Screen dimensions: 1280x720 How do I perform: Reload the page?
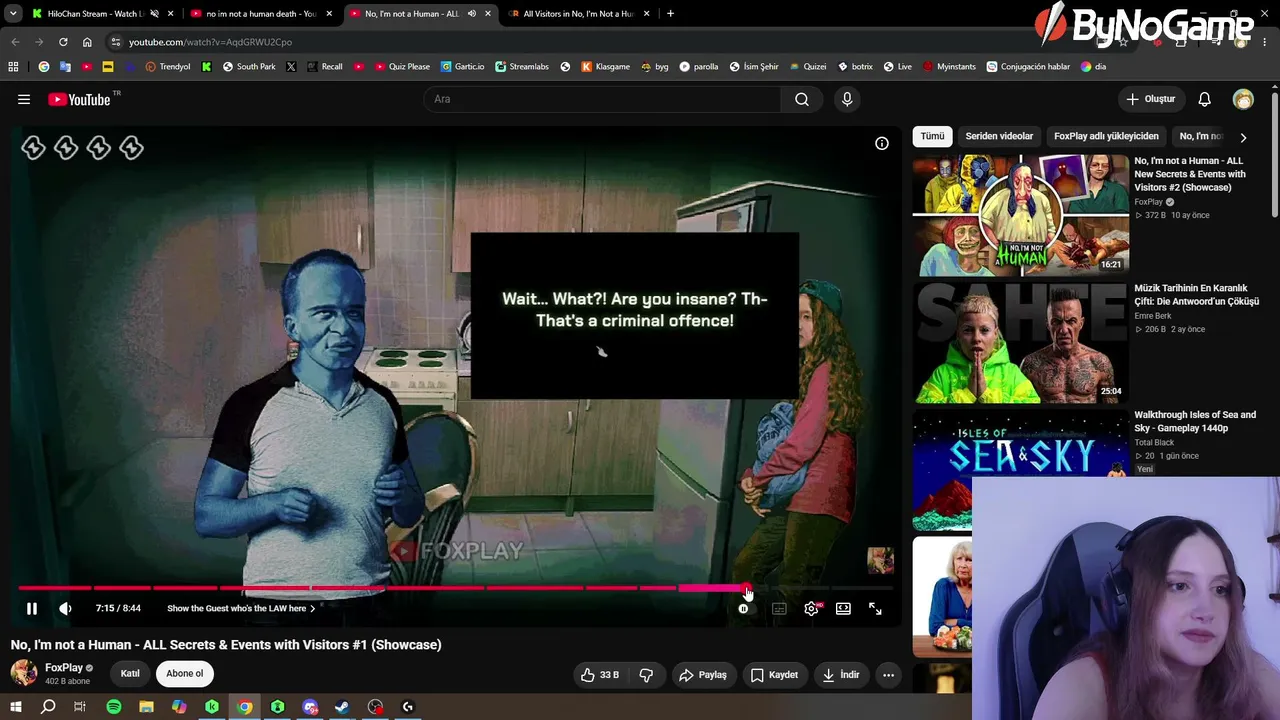(x=63, y=42)
